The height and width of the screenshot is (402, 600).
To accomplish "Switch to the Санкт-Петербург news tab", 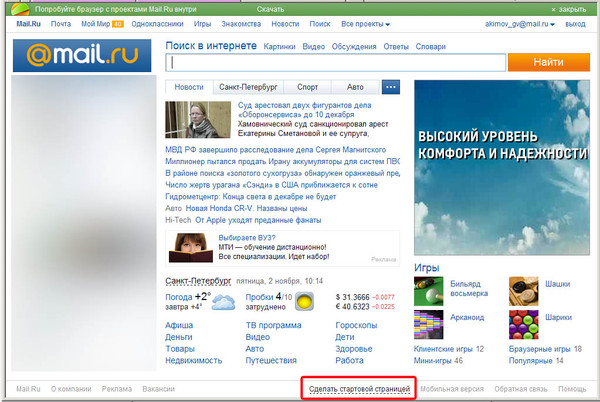I will [248, 87].
